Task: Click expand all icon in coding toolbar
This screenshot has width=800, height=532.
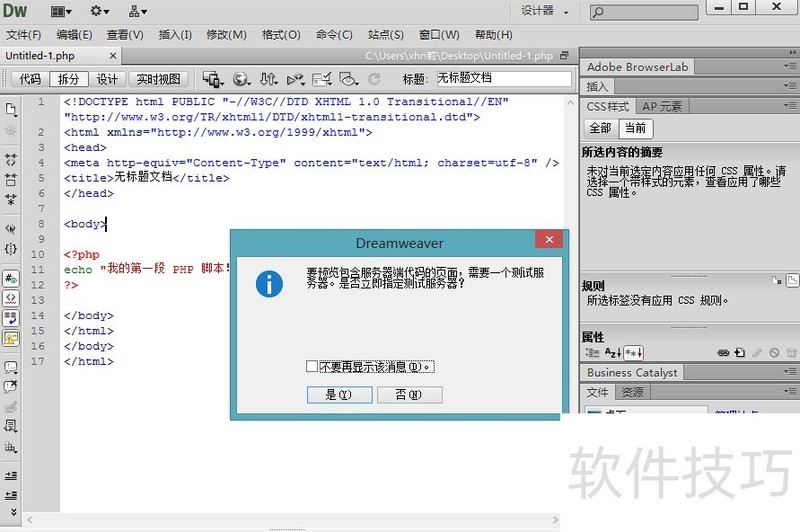Action: [x=11, y=199]
